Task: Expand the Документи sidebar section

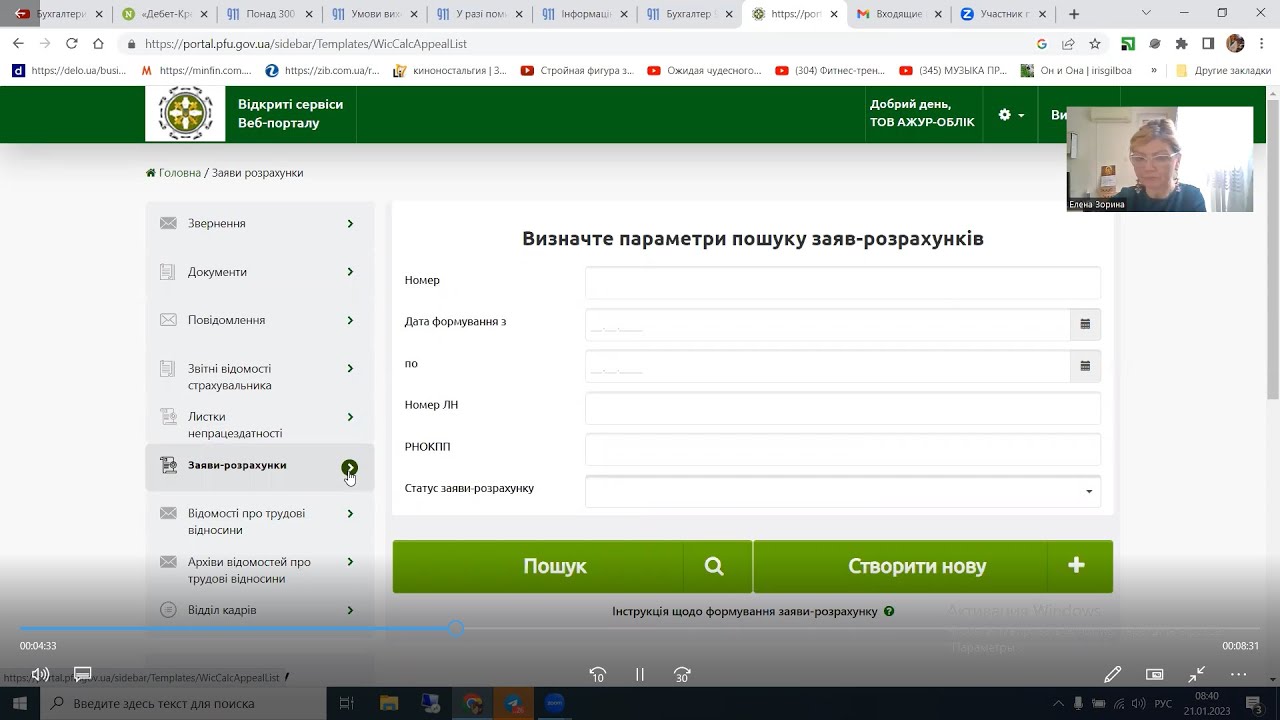Action: [350, 272]
